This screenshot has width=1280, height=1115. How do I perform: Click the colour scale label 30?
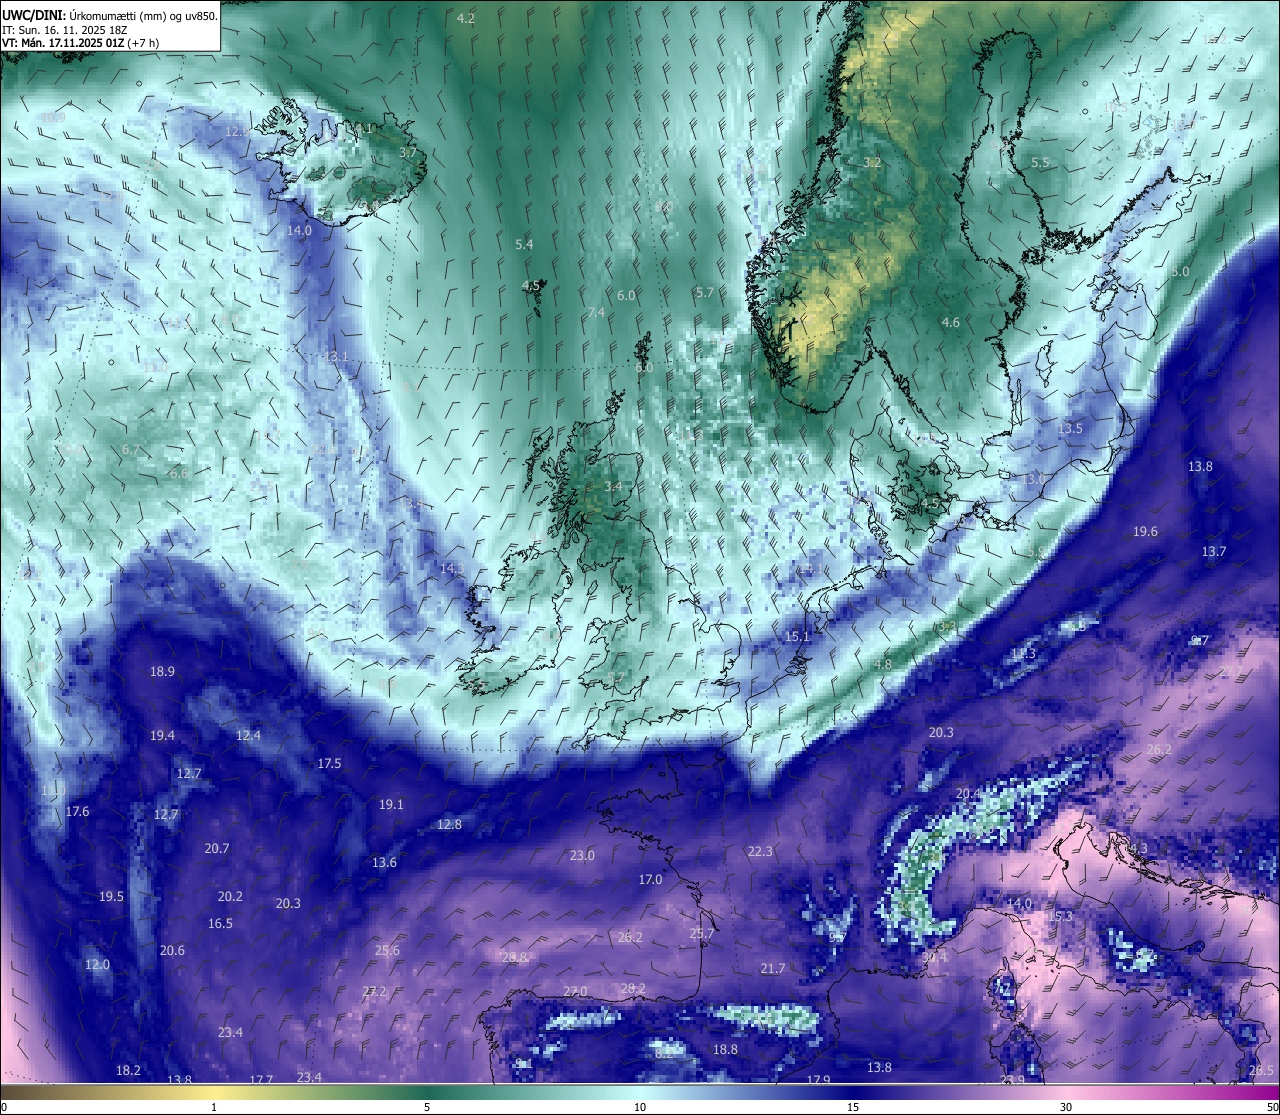pyautogui.click(x=1066, y=1107)
